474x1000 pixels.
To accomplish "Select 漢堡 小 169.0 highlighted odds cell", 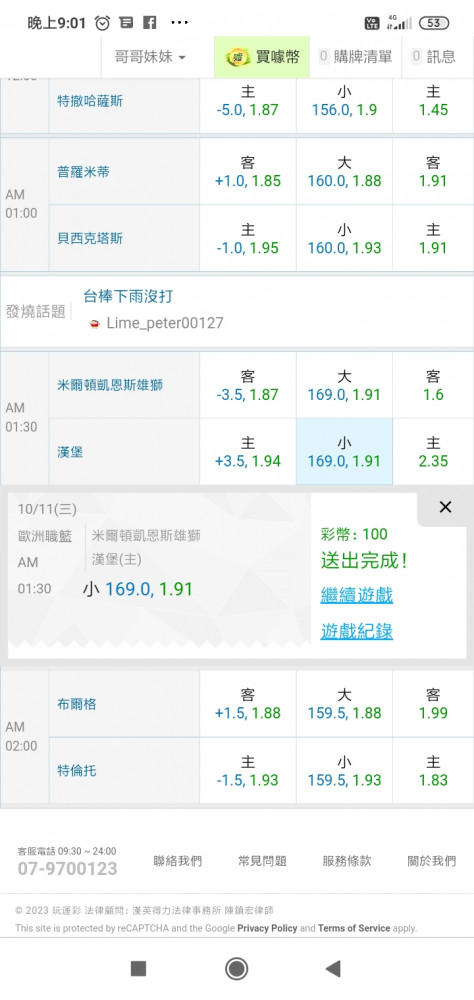I will 344,452.
